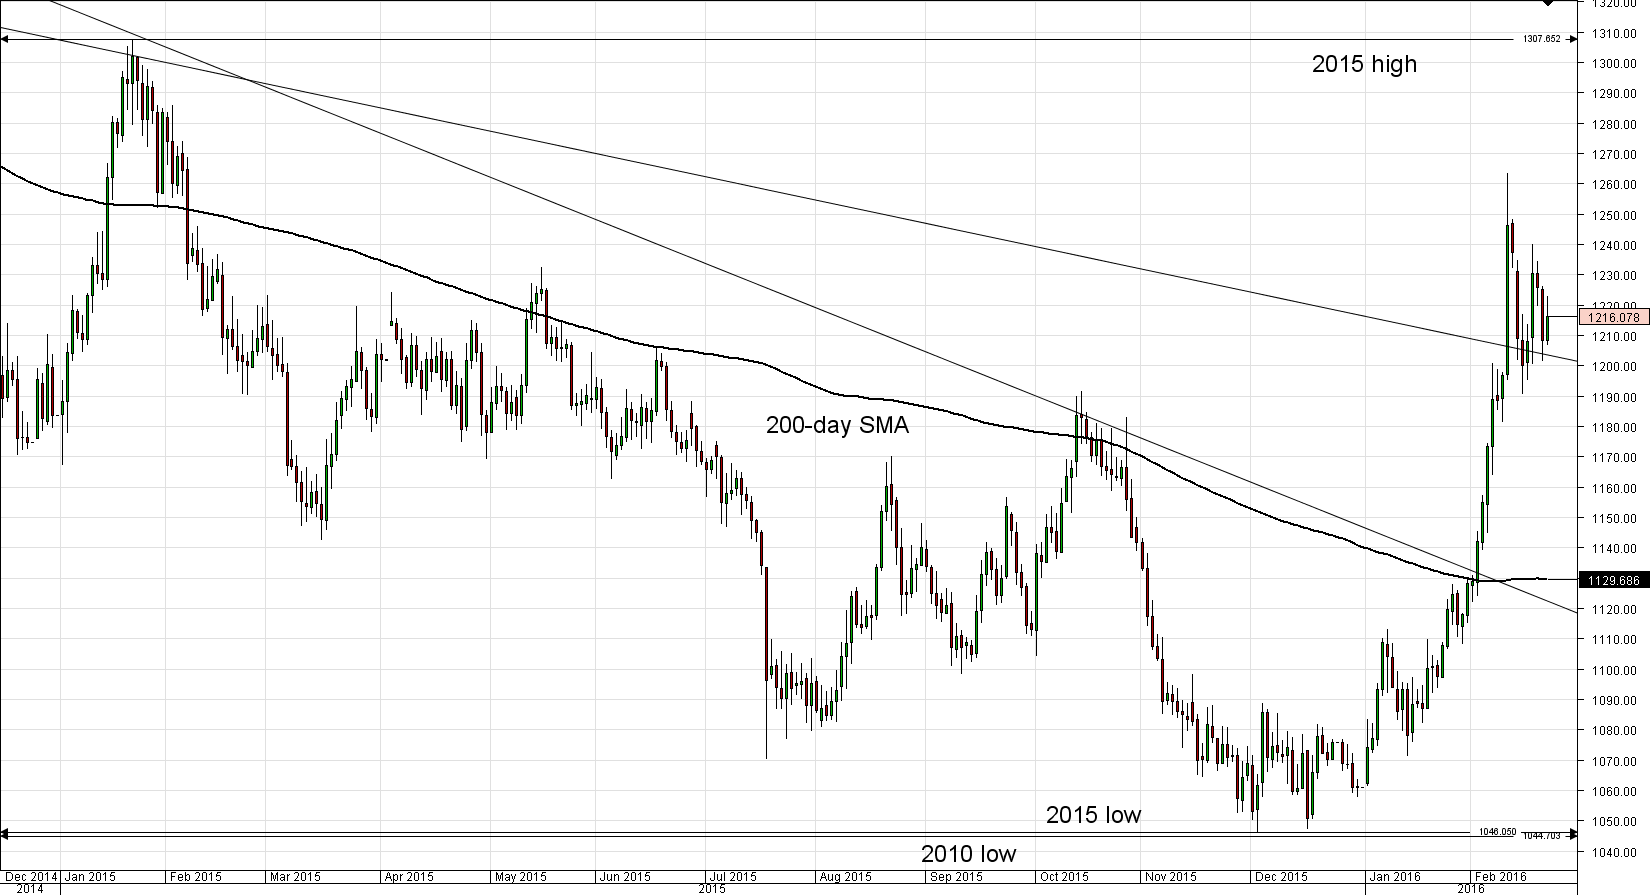Select "Apr 2015" on the time axis
Viewport: 1651px width, 895px height.
(x=409, y=877)
